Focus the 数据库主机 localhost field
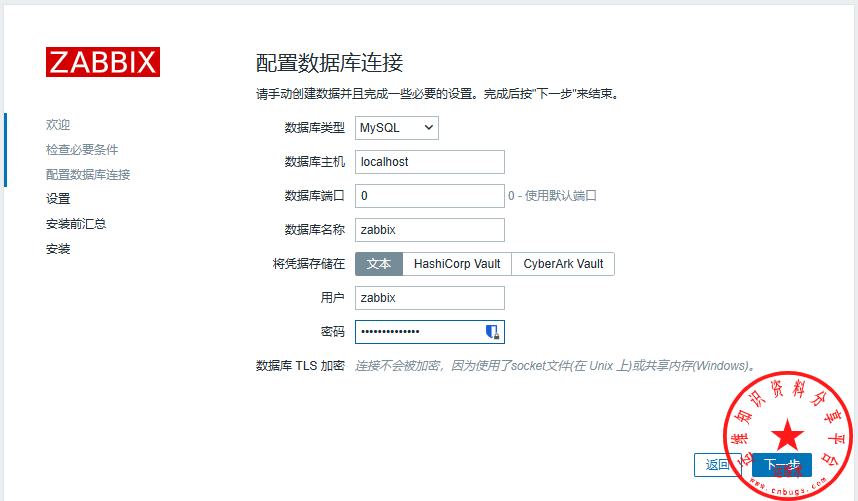Viewport: 858px width, 501px height. (429, 162)
